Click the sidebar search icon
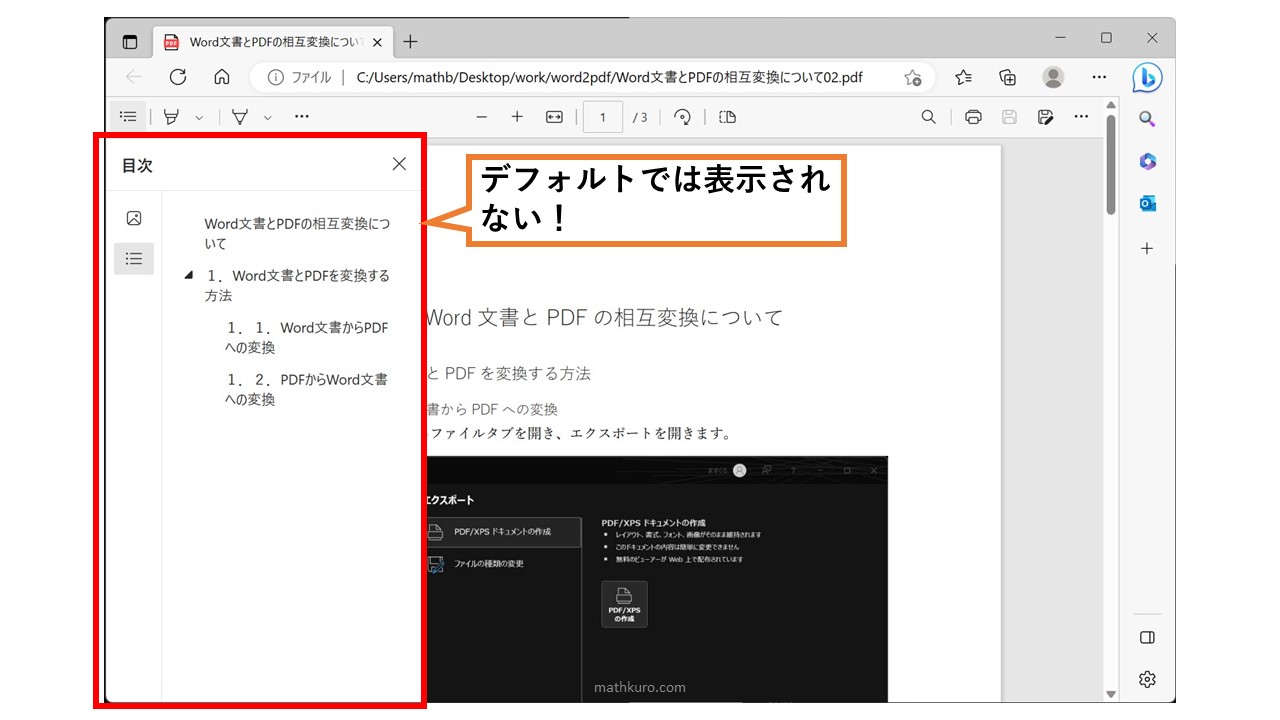Image resolution: width=1280 pixels, height=720 pixels. coord(1147,119)
